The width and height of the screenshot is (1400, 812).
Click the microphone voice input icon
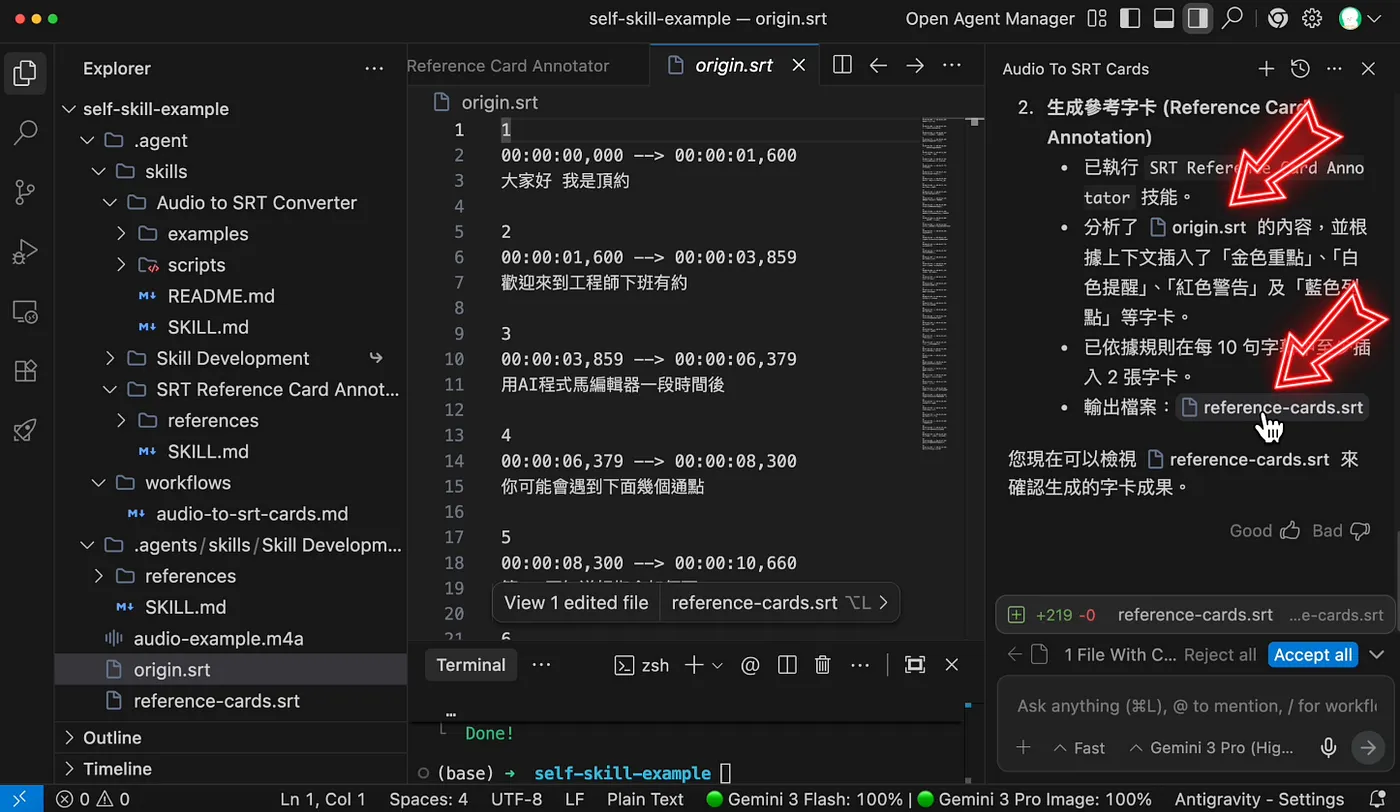[x=1329, y=747]
